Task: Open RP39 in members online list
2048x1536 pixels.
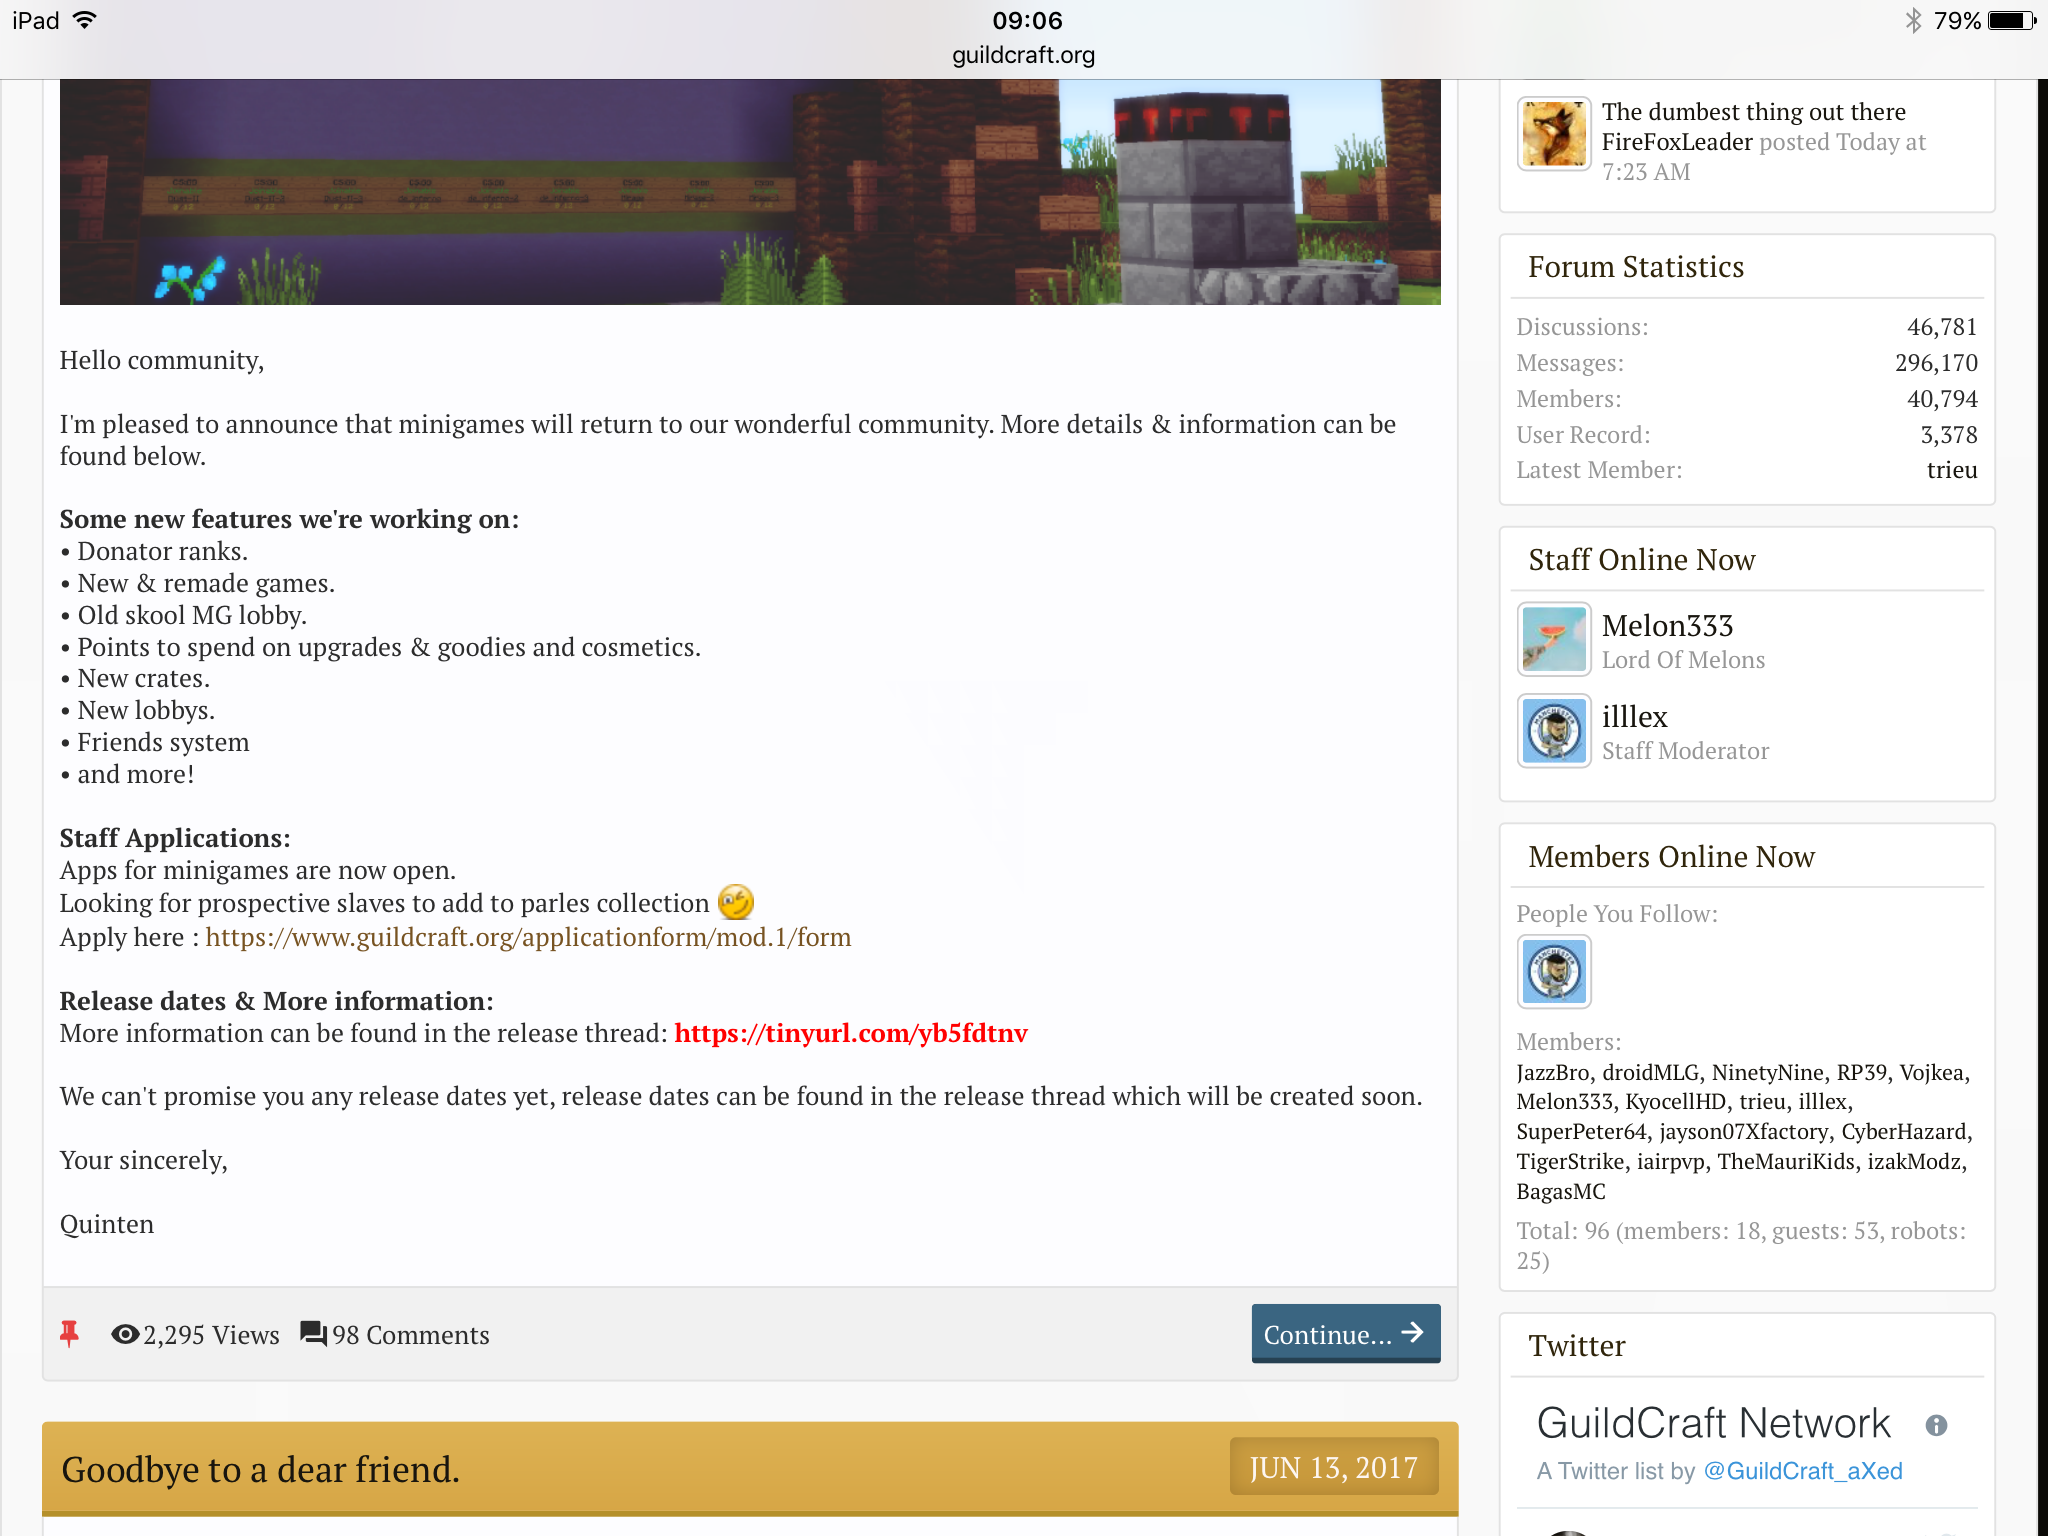Action: pos(1862,1072)
